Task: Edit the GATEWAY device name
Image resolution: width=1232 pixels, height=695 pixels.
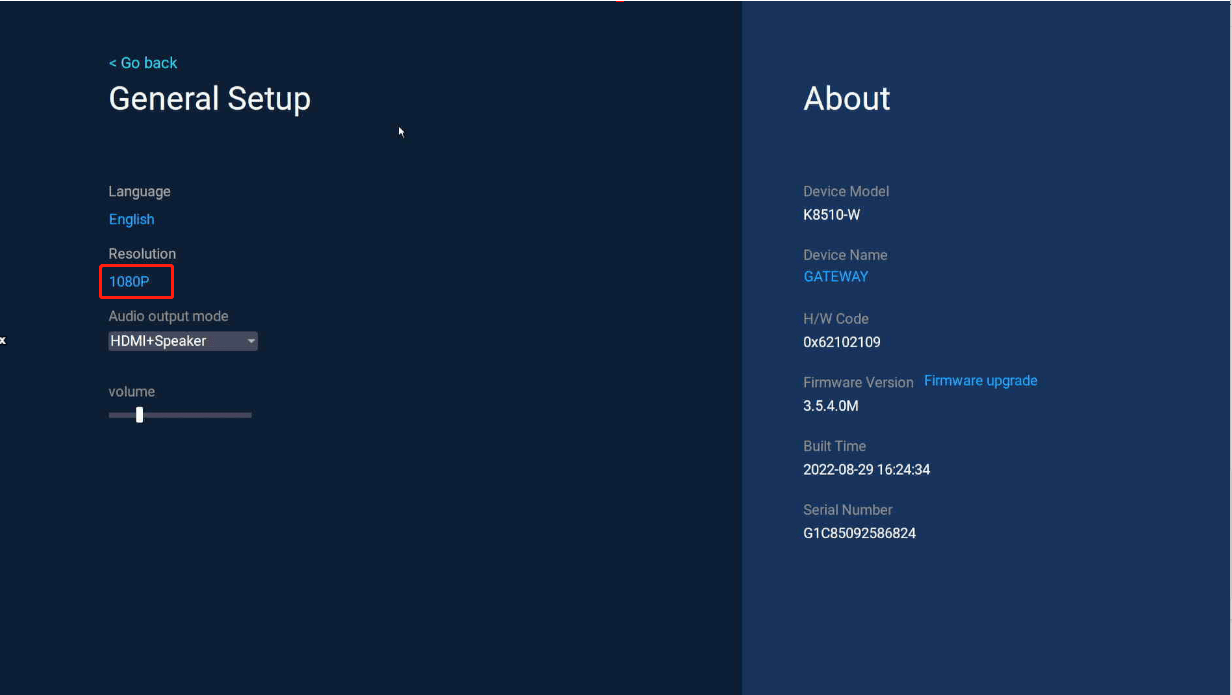Action: point(836,277)
